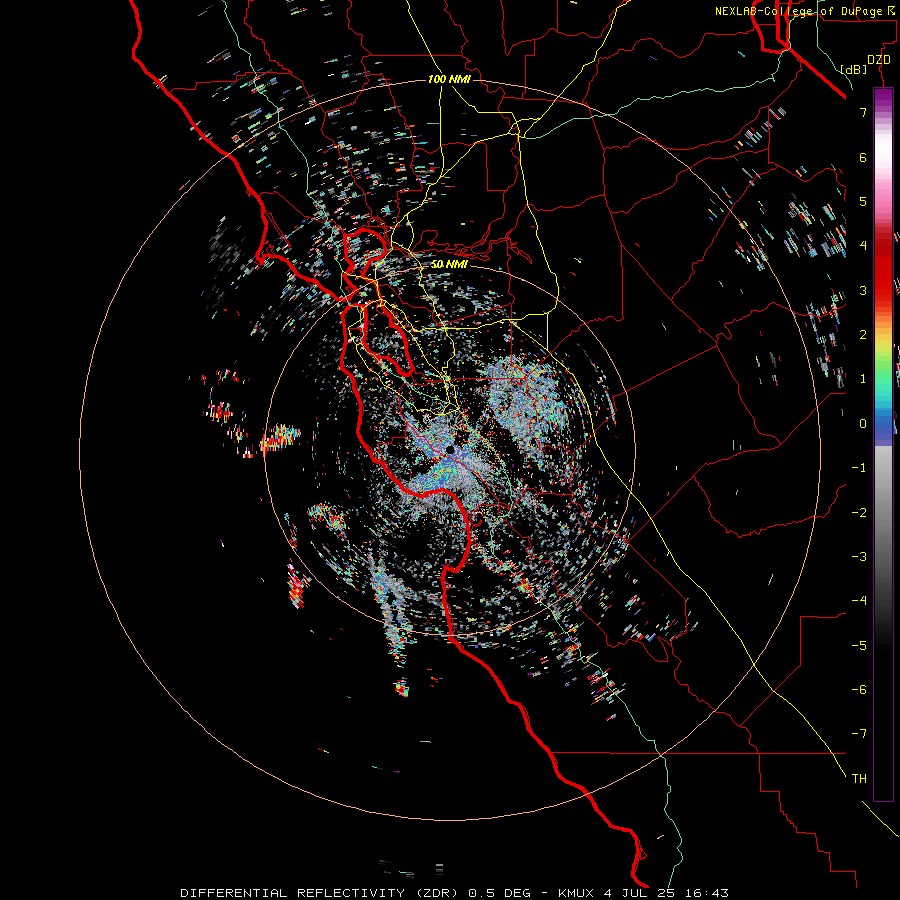Click the vertical ZDR color scale bar
This screenshot has width=900, height=900.
tap(883, 444)
